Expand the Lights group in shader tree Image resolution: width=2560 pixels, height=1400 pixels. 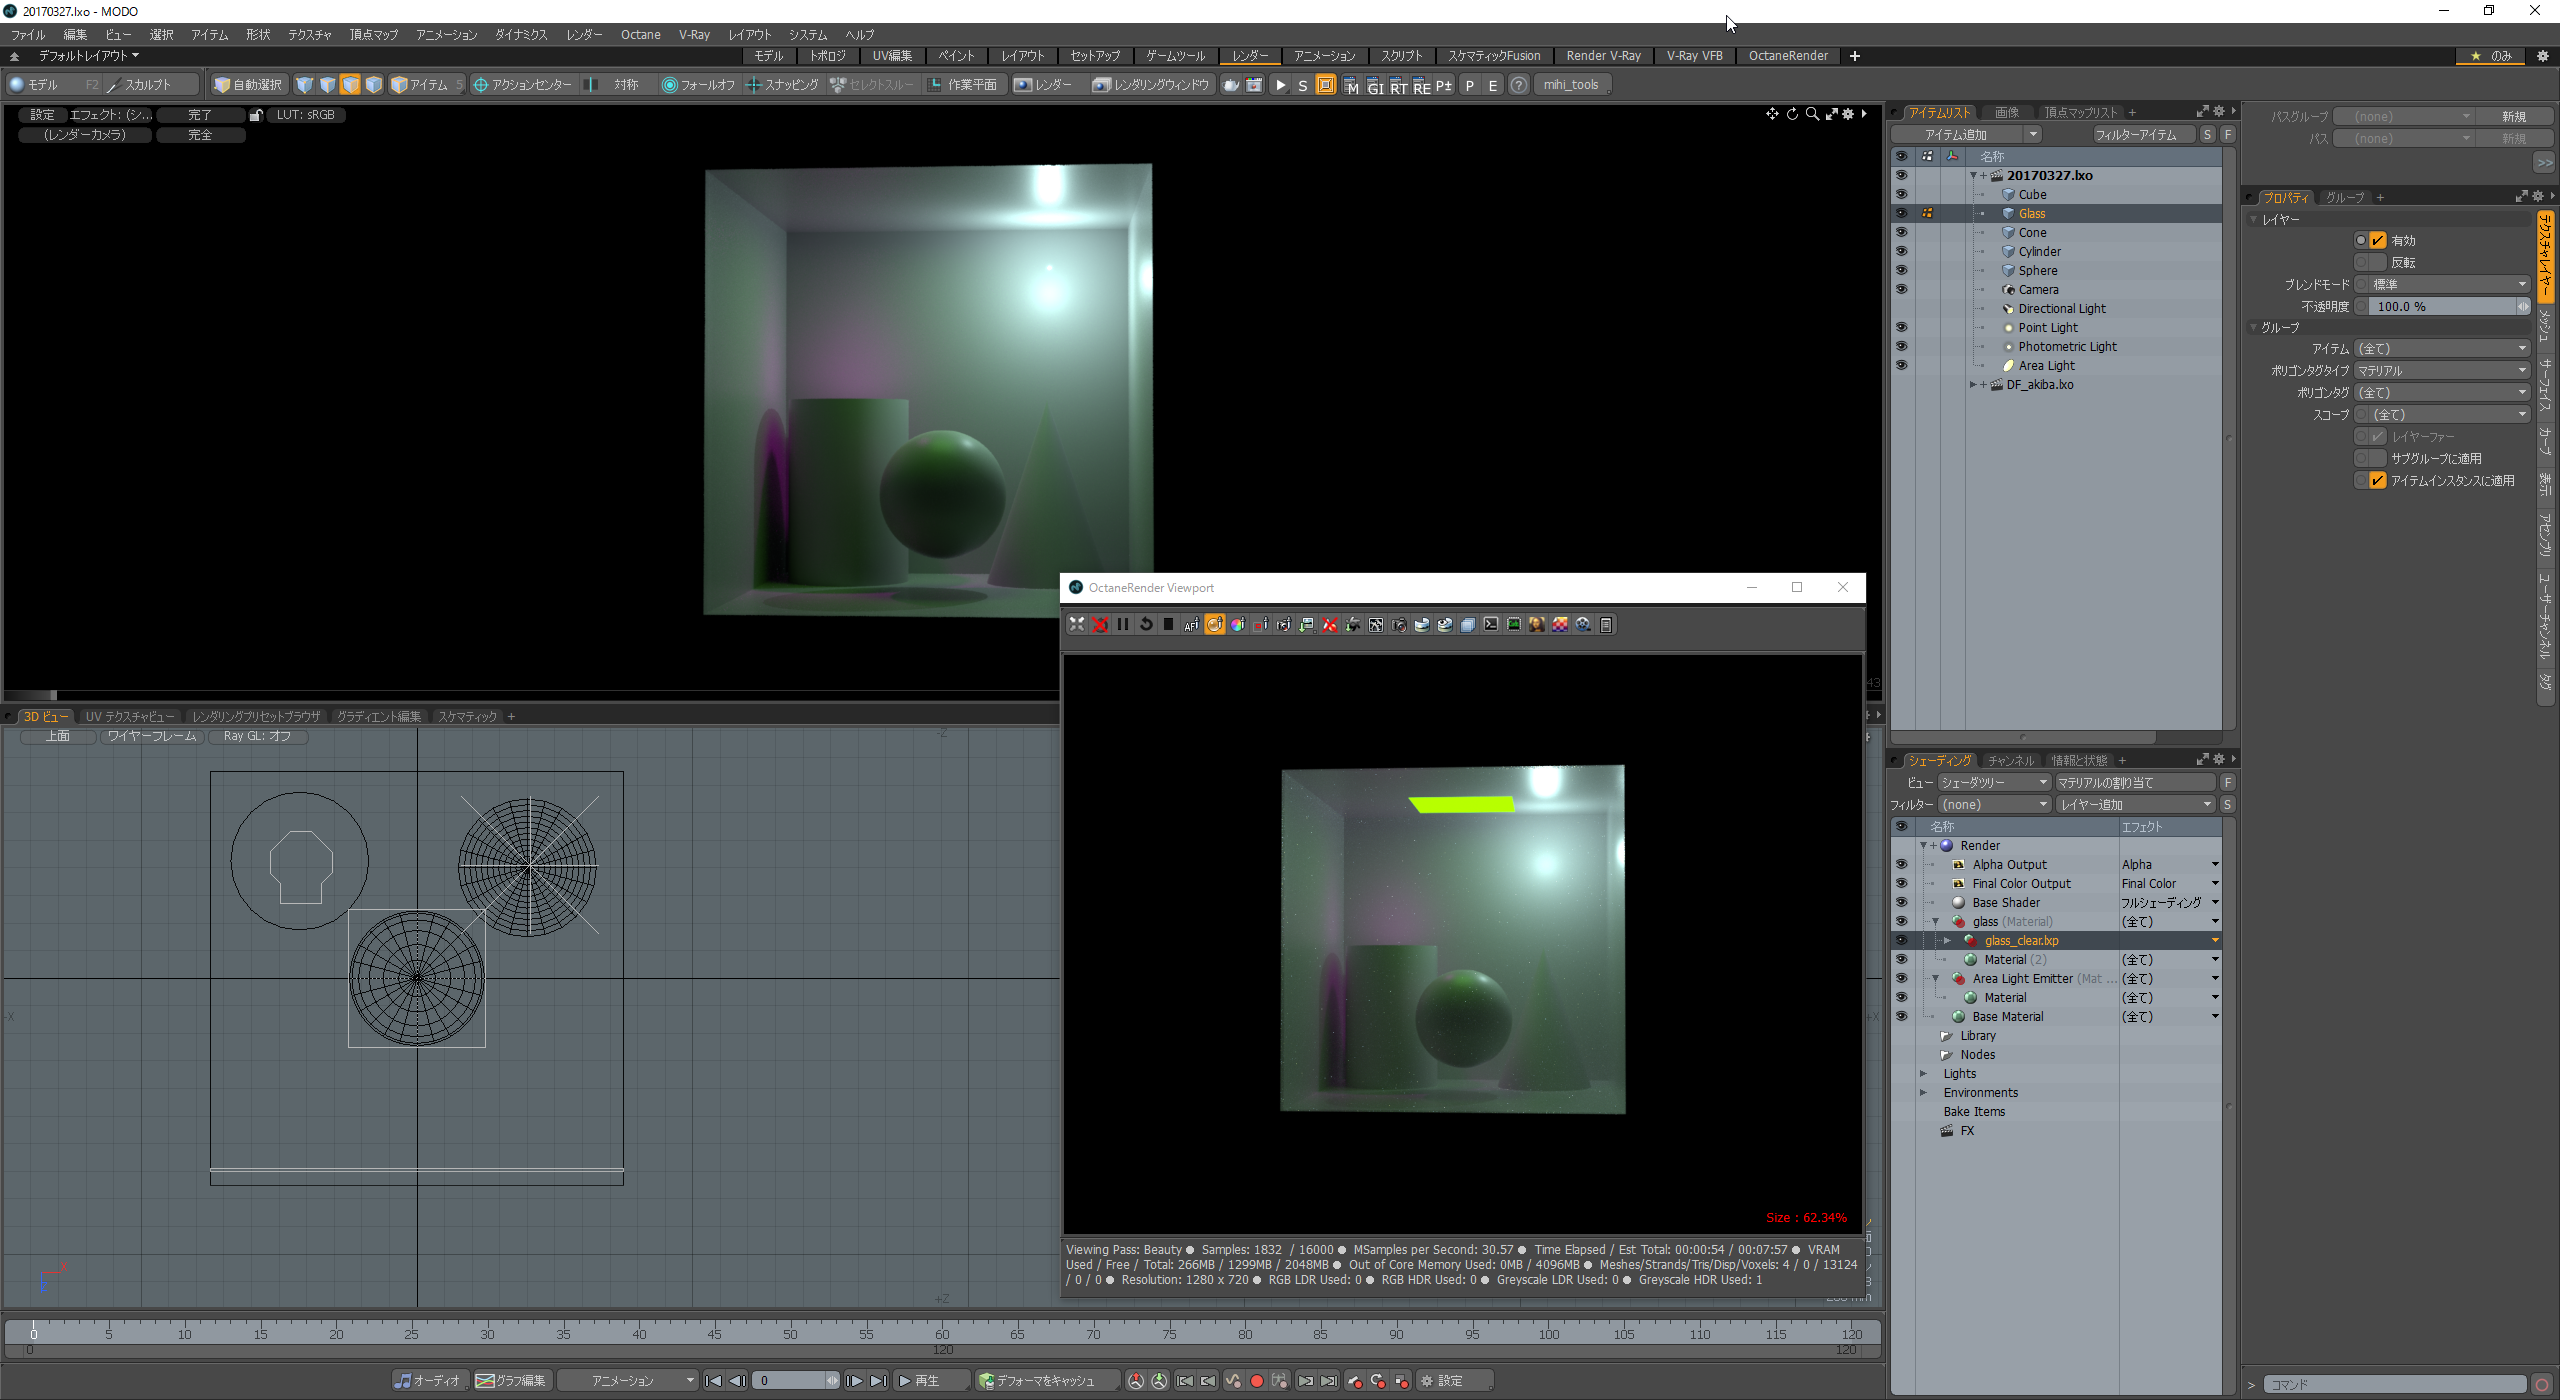(1923, 1074)
